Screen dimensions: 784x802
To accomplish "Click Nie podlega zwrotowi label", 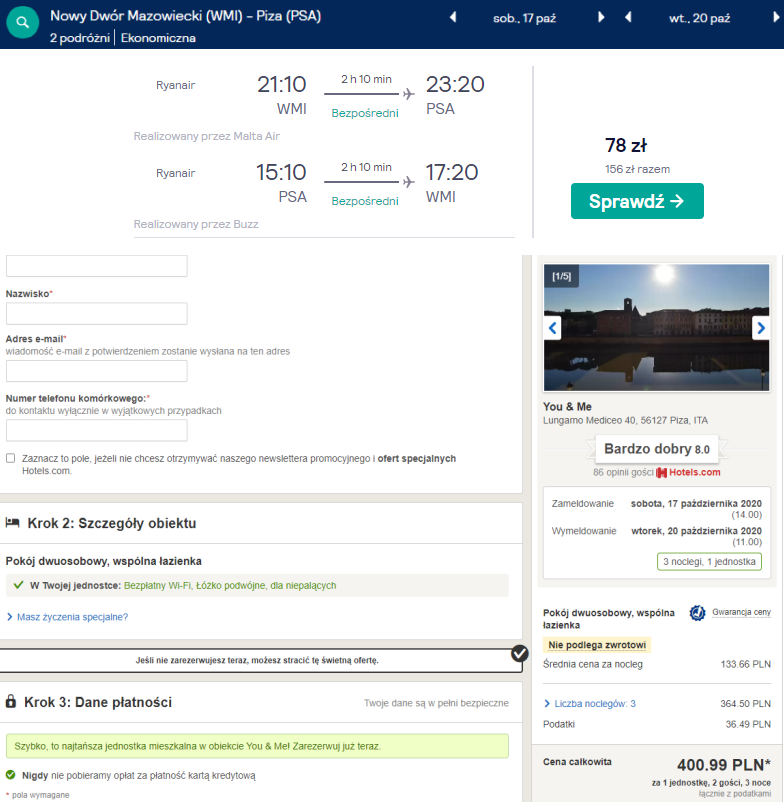I will pos(597,645).
